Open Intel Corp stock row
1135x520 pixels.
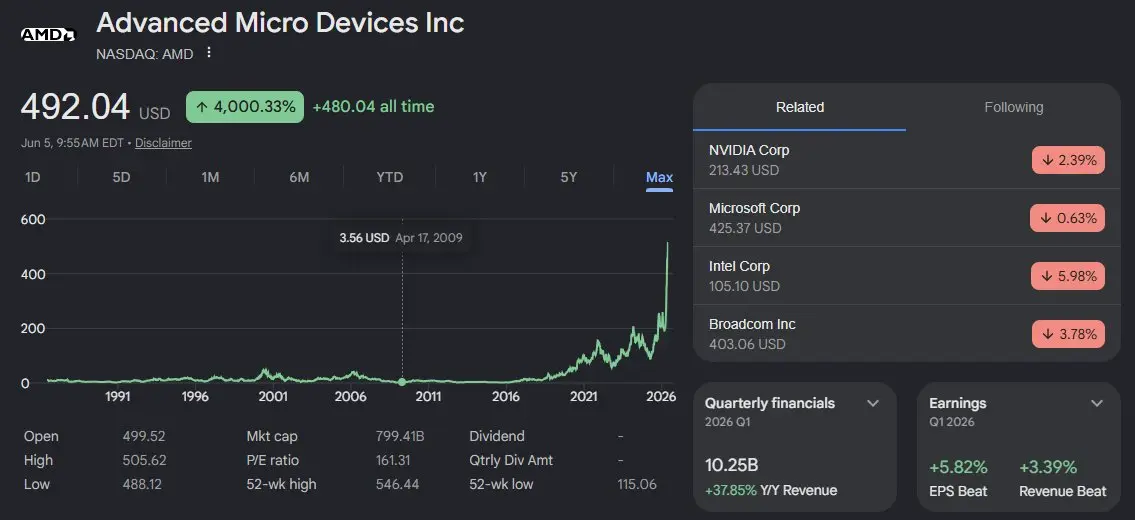906,276
